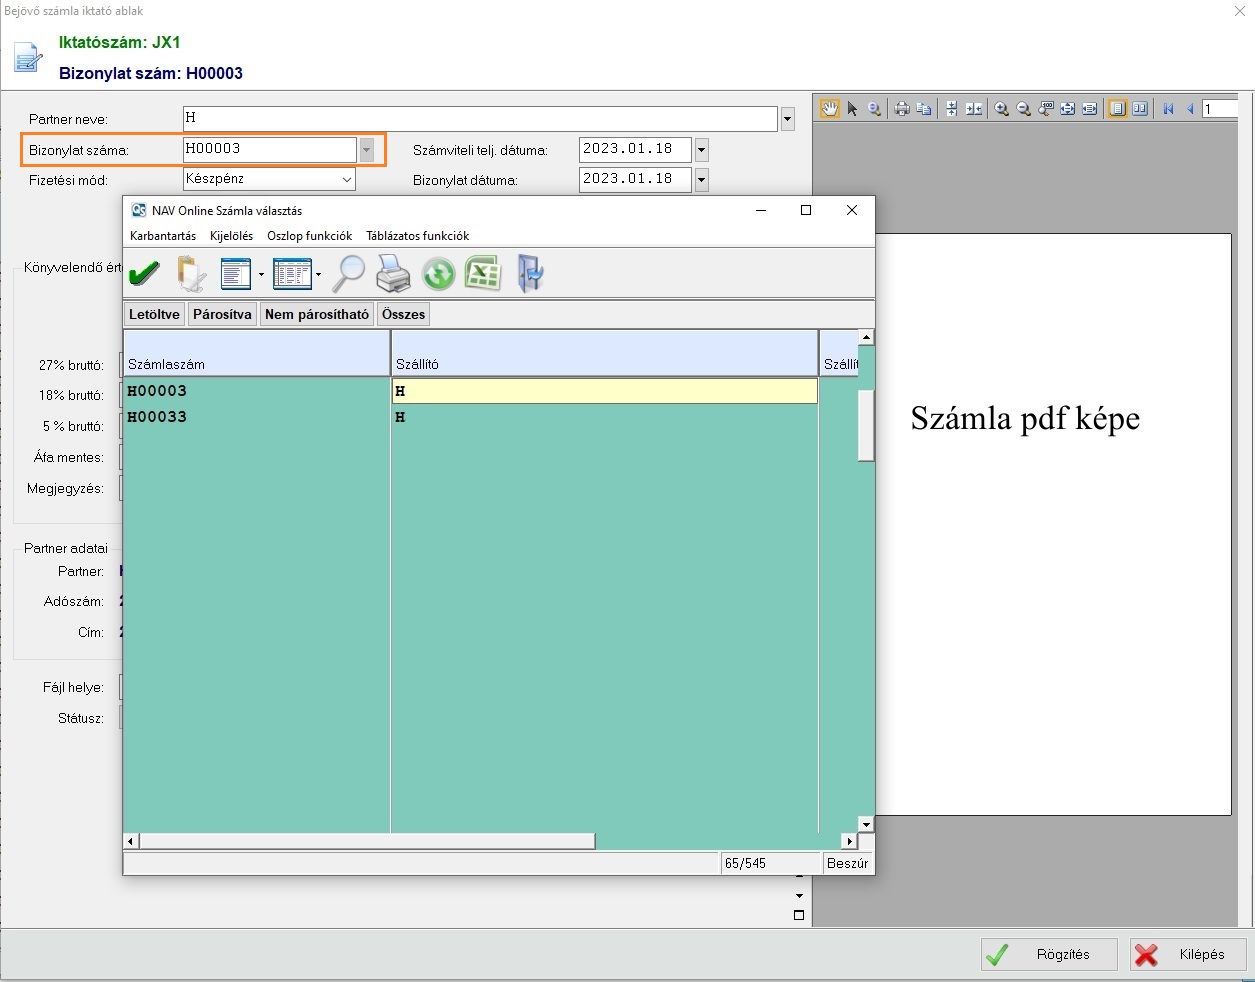The height and width of the screenshot is (982, 1255).
Task: Open the Karbantartás menu
Action: (x=163, y=236)
